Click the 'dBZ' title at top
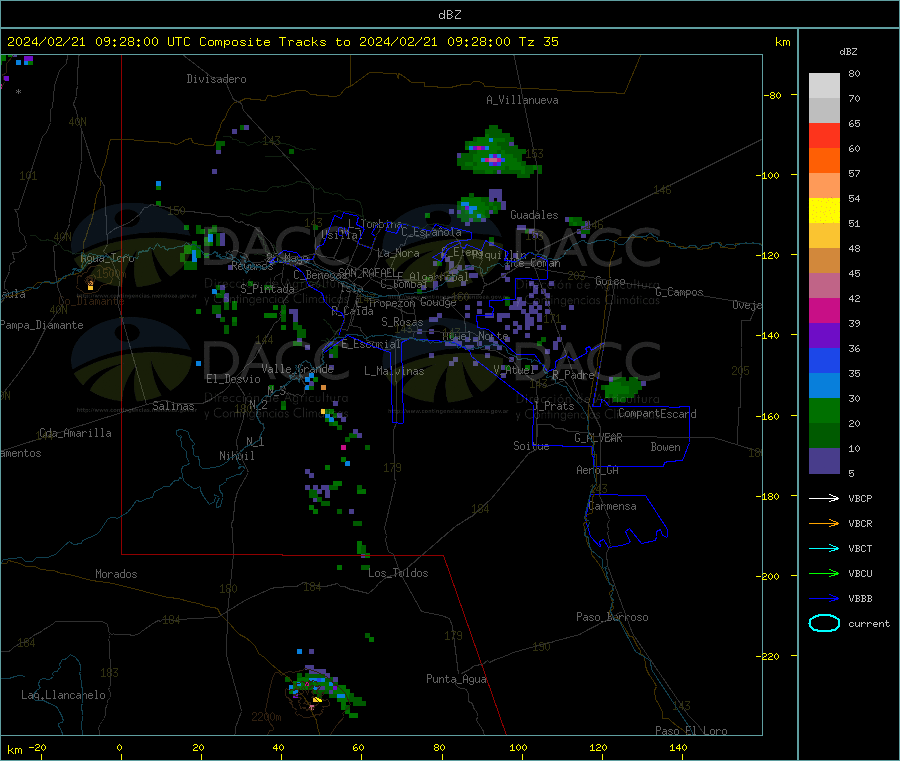 pyautogui.click(x=449, y=15)
